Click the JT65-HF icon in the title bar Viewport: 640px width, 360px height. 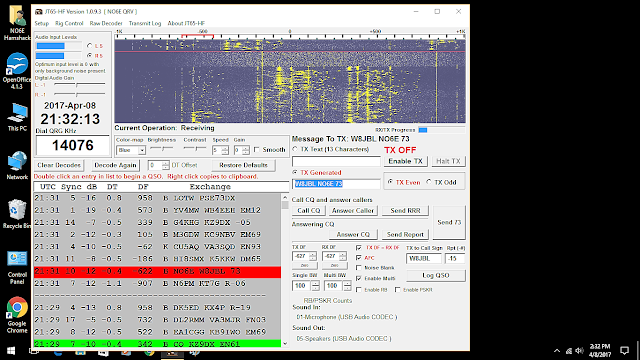point(39,11)
